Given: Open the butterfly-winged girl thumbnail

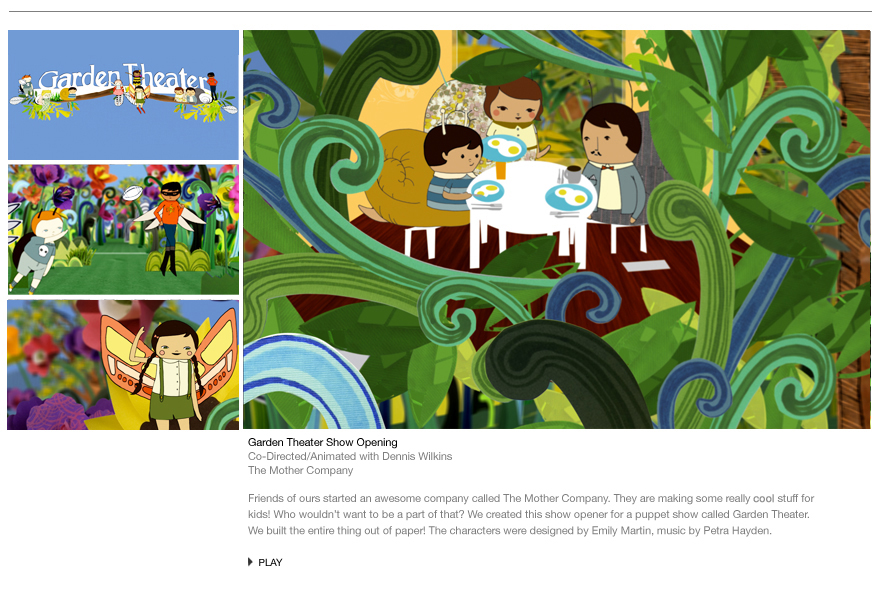Looking at the screenshot, I should (x=124, y=365).
